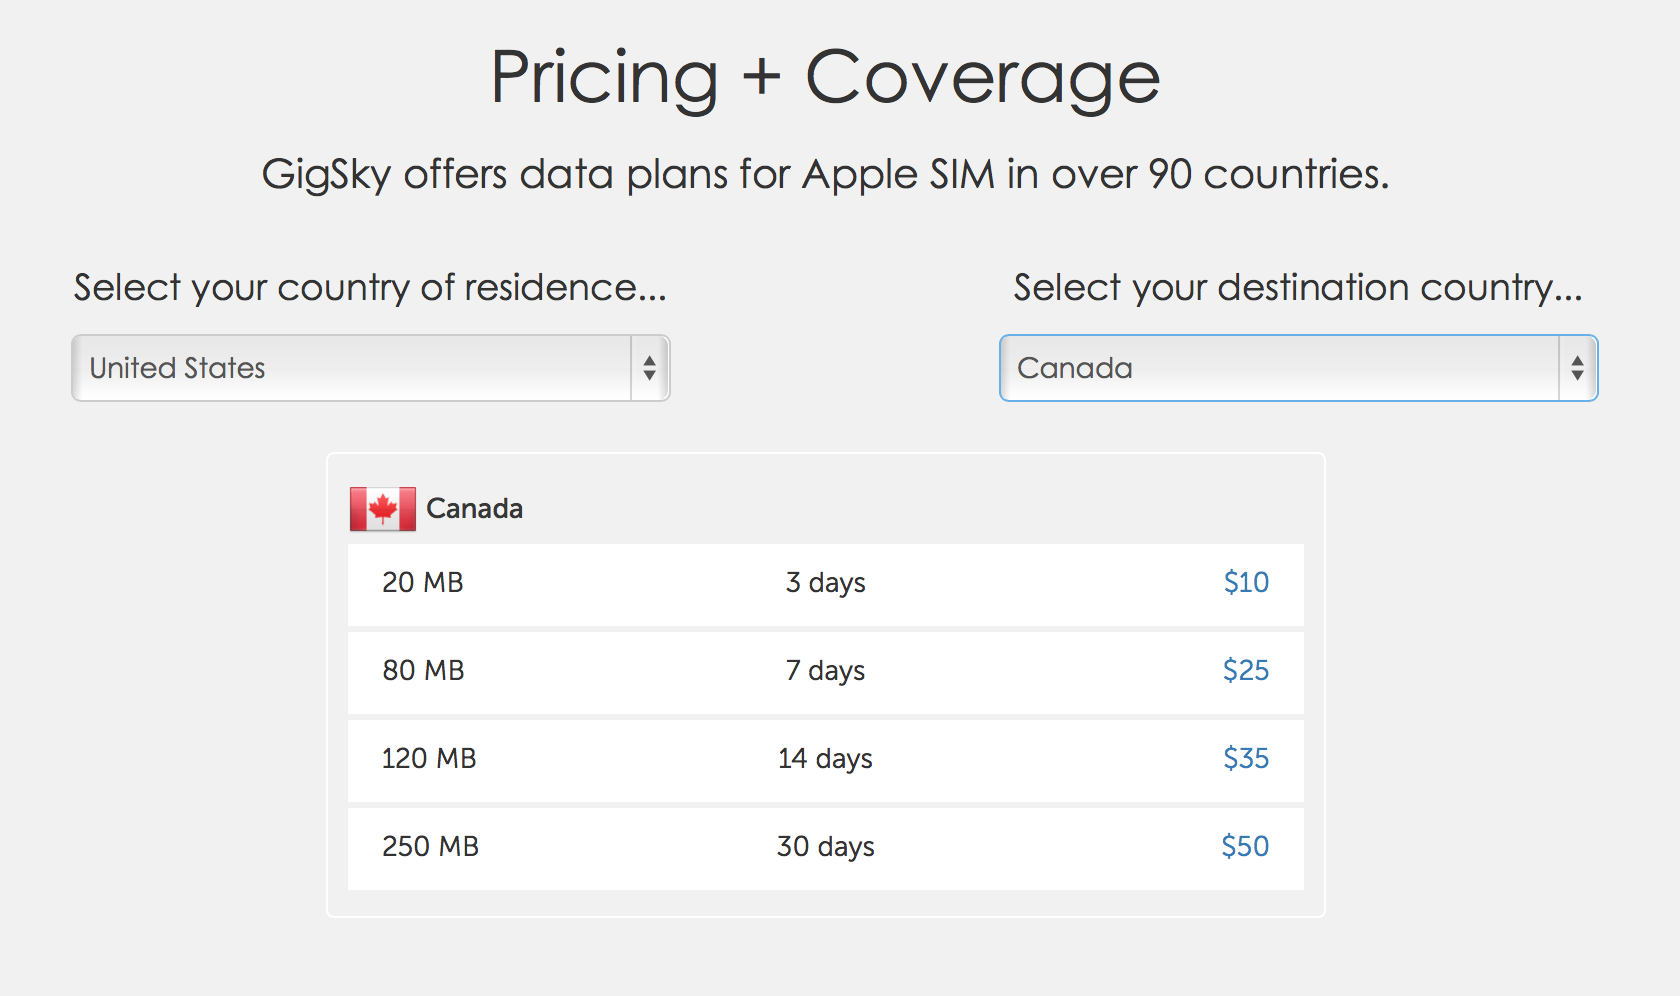Click the $50 price link
Image resolution: width=1680 pixels, height=996 pixels.
(x=1244, y=846)
